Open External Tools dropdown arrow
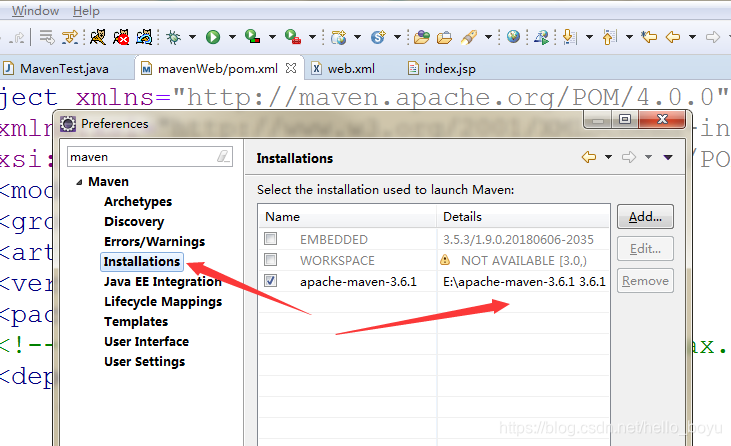The image size is (731, 446). click(x=312, y=37)
